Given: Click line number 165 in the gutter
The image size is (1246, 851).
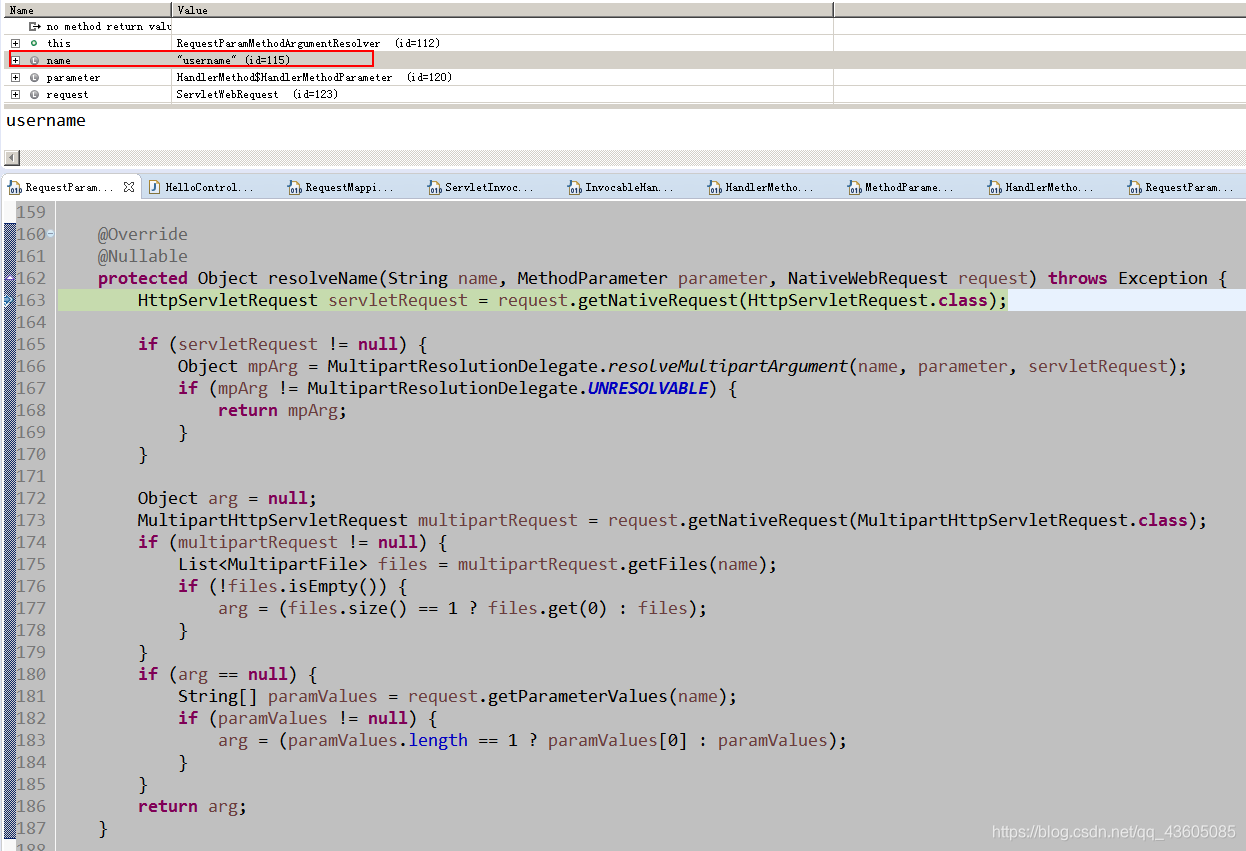Looking at the screenshot, I should click(31, 344).
